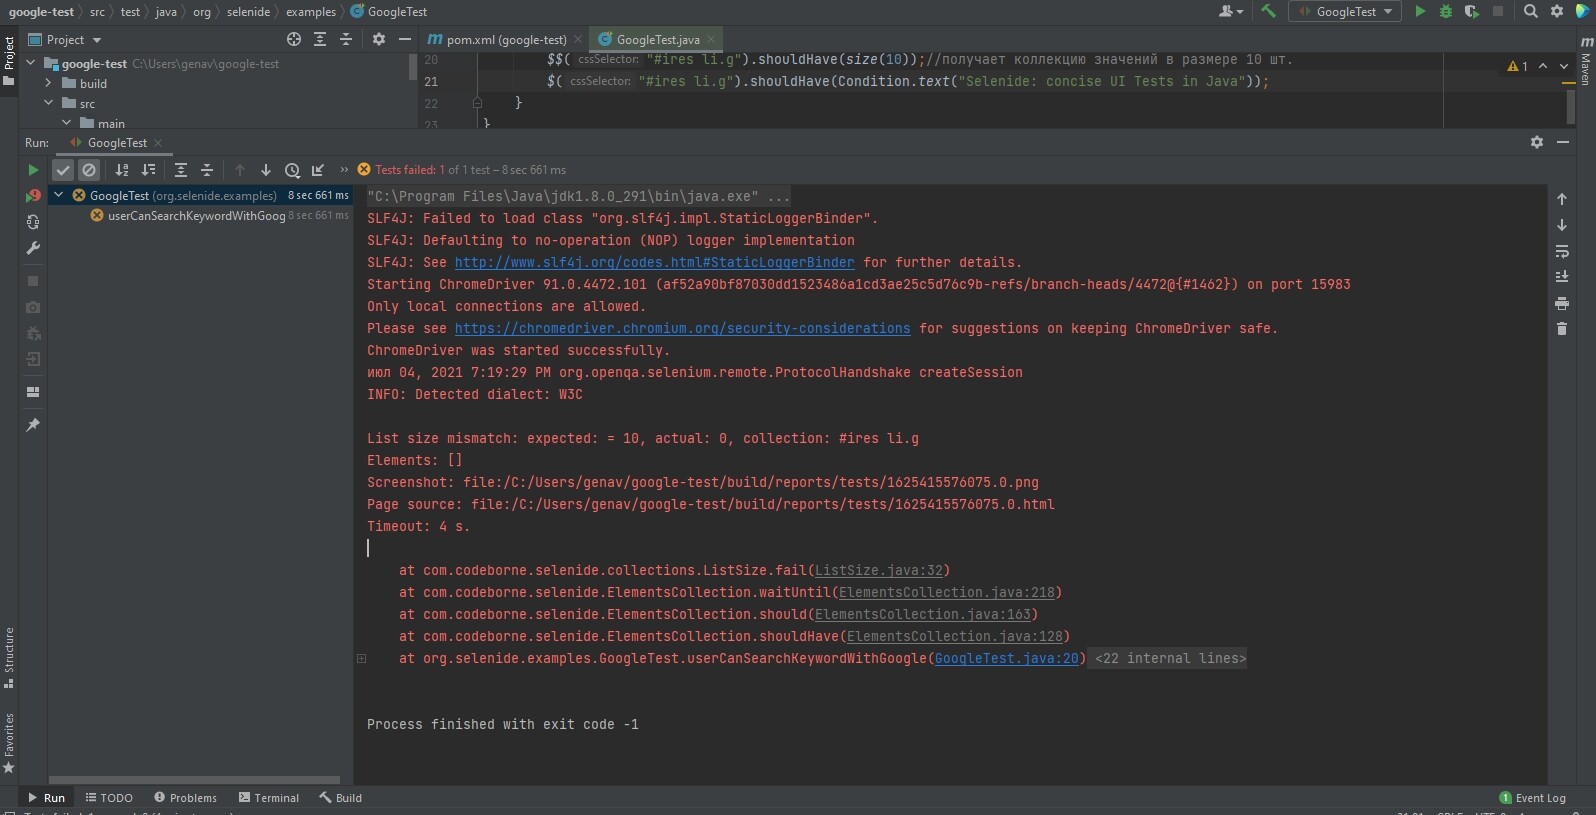1596x815 pixels.
Task: Hide the Run tool window
Action: pyautogui.click(x=1563, y=143)
